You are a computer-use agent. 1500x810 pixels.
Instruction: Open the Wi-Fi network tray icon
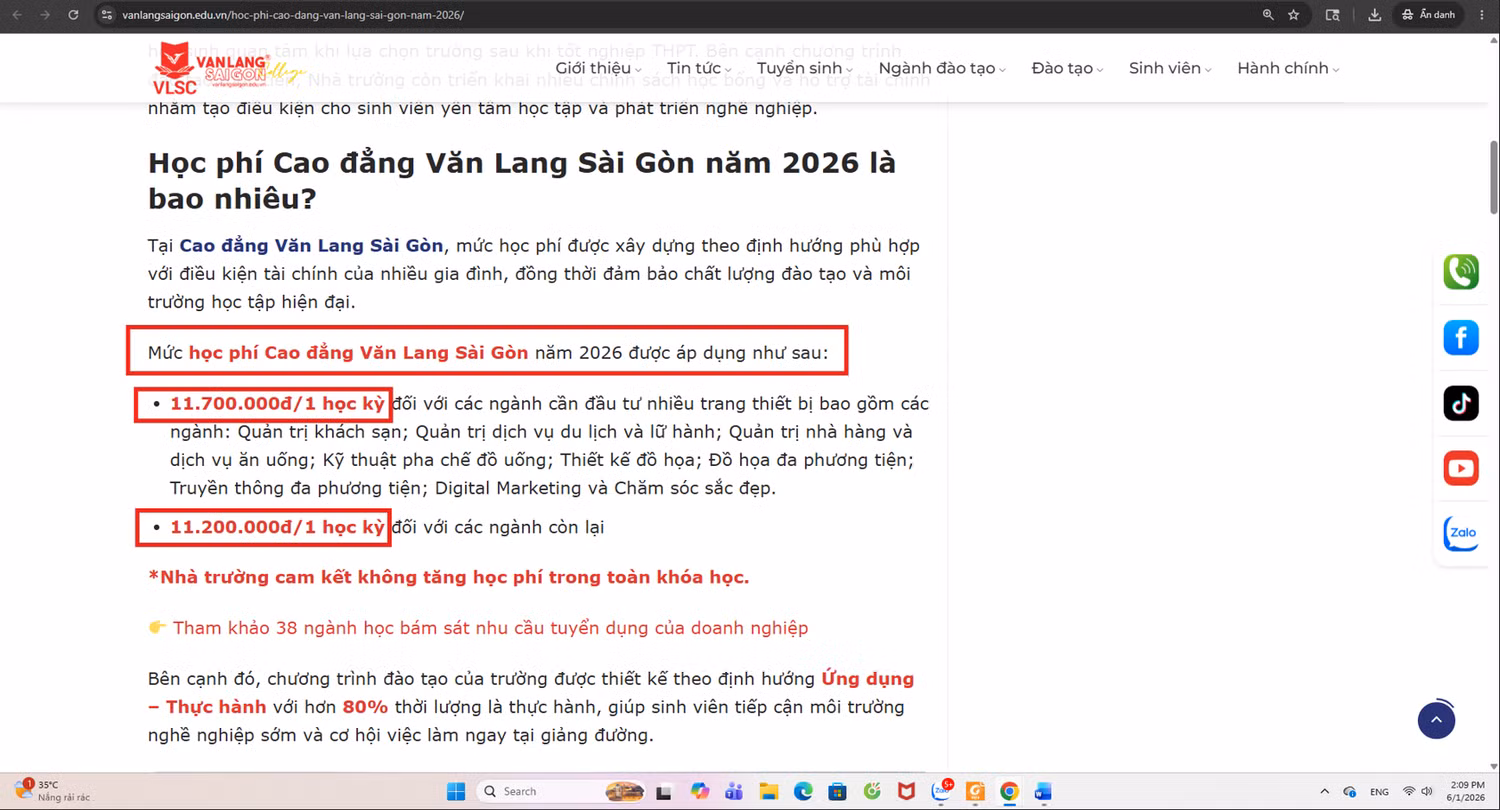[1410, 791]
